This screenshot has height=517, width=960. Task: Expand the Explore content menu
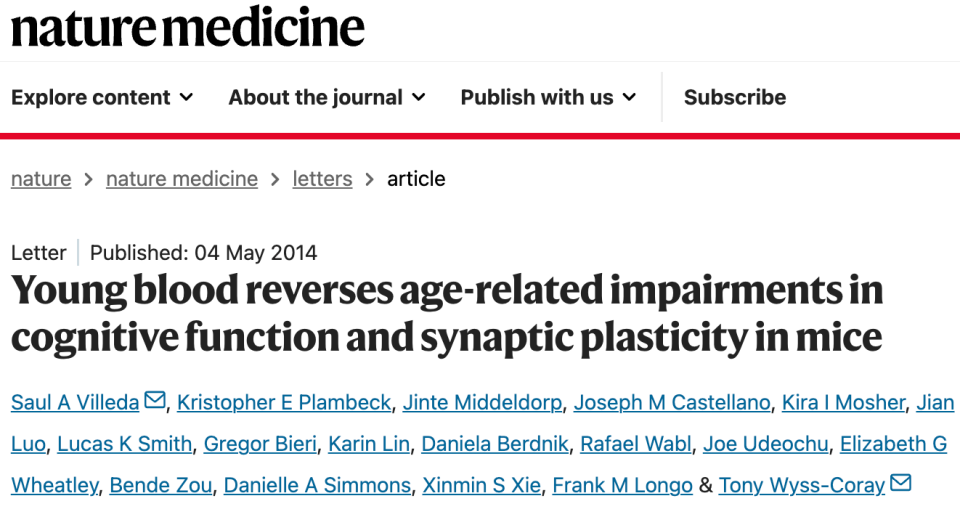[102, 97]
